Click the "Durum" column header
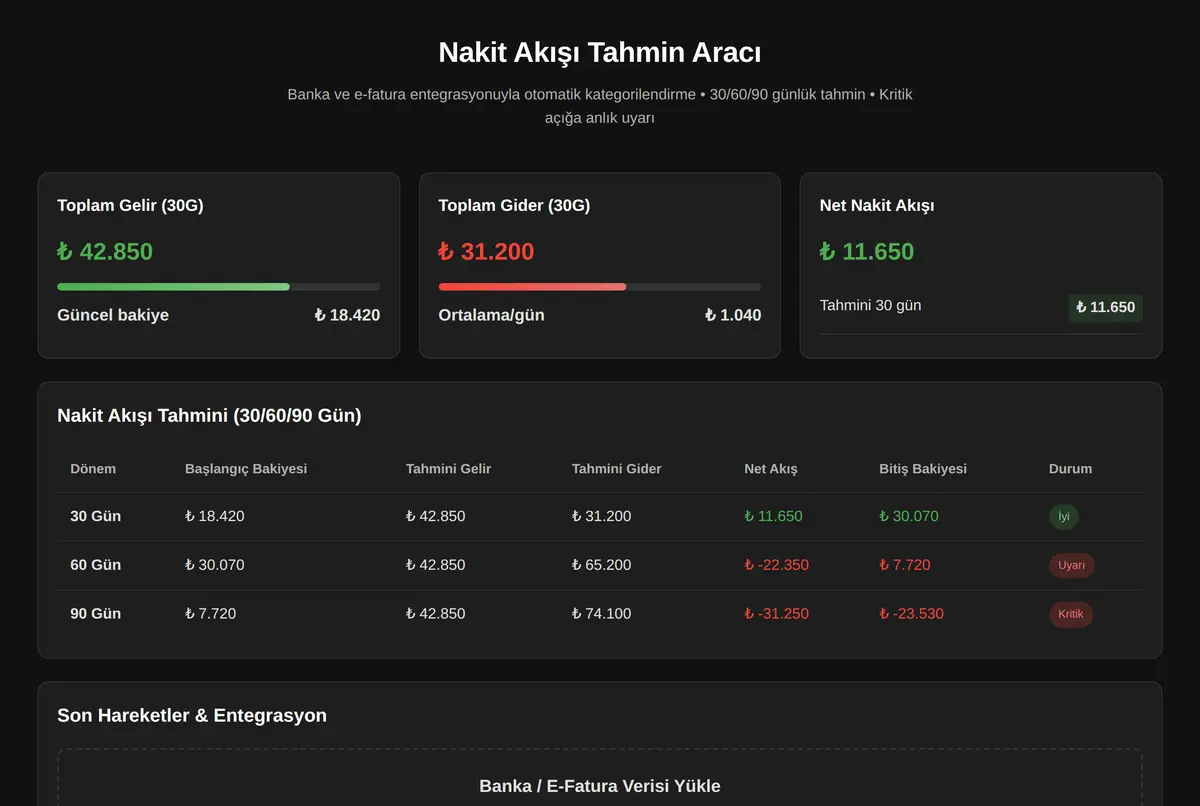The image size is (1200, 806). click(x=1070, y=469)
